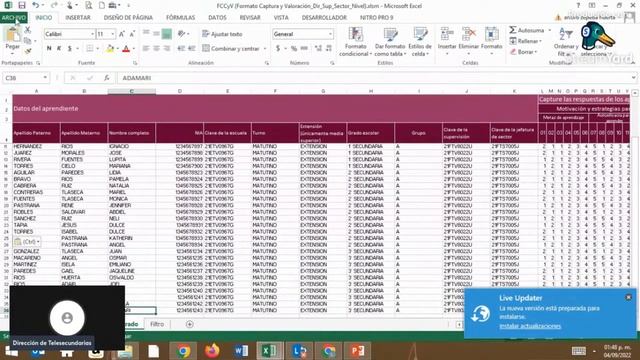Copy format with the format painter brush
This screenshot has width=640, height=360.
click(27, 51)
